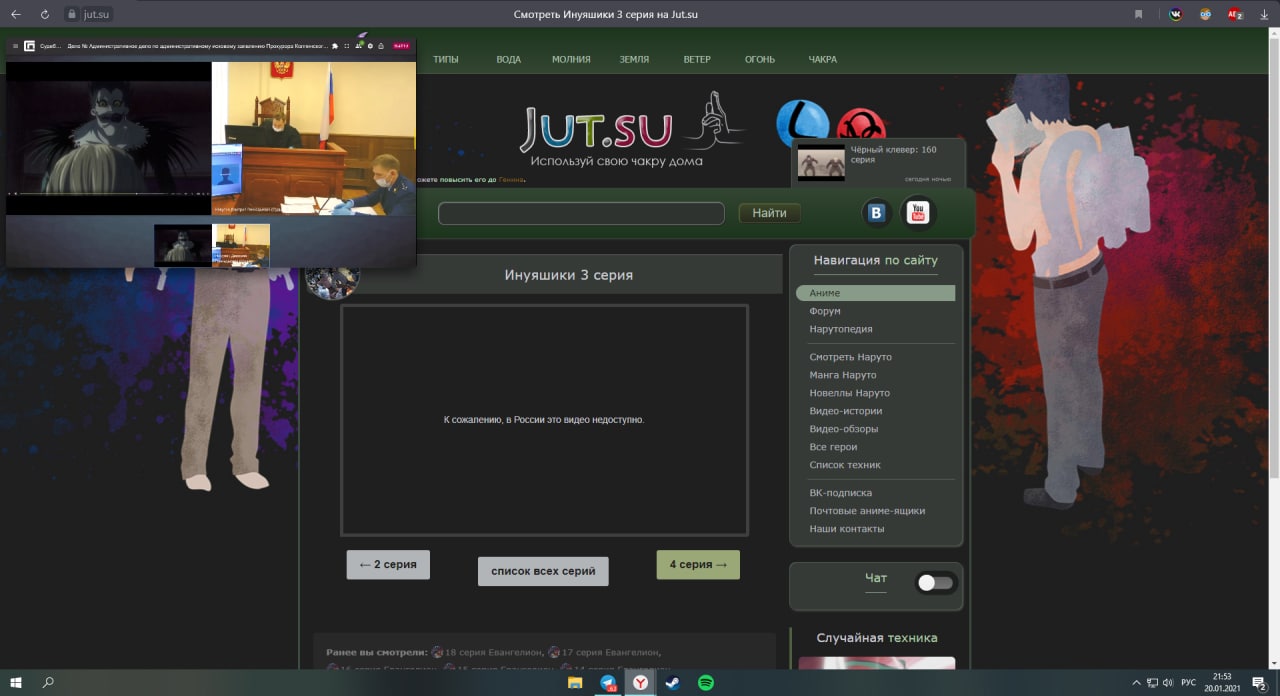The height and width of the screenshot is (696, 1280).
Task: Go to next episode 4 серия
Action: click(698, 564)
